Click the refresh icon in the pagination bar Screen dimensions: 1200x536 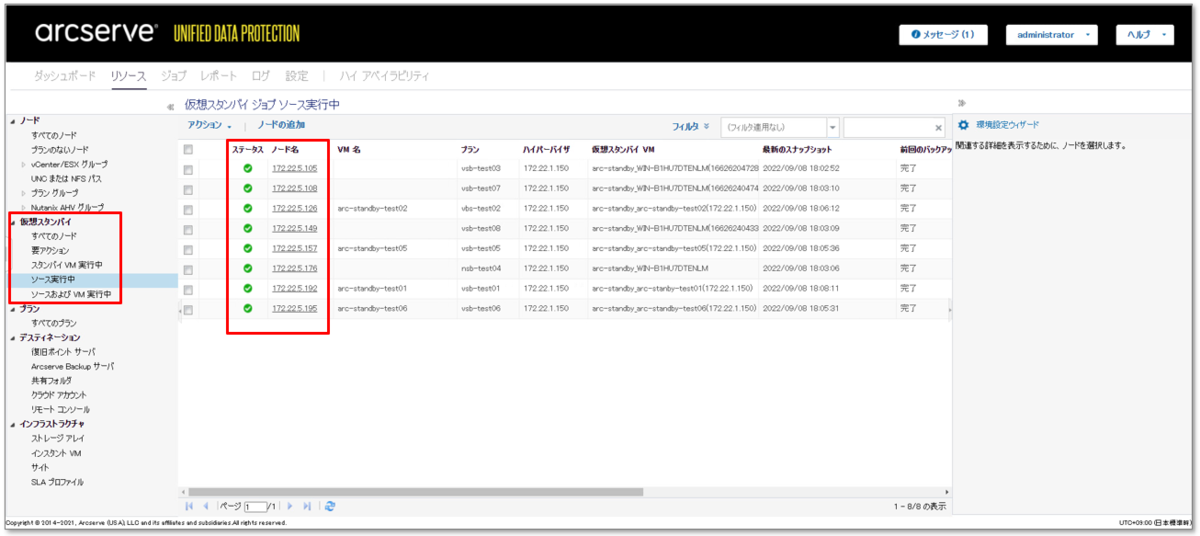point(330,506)
